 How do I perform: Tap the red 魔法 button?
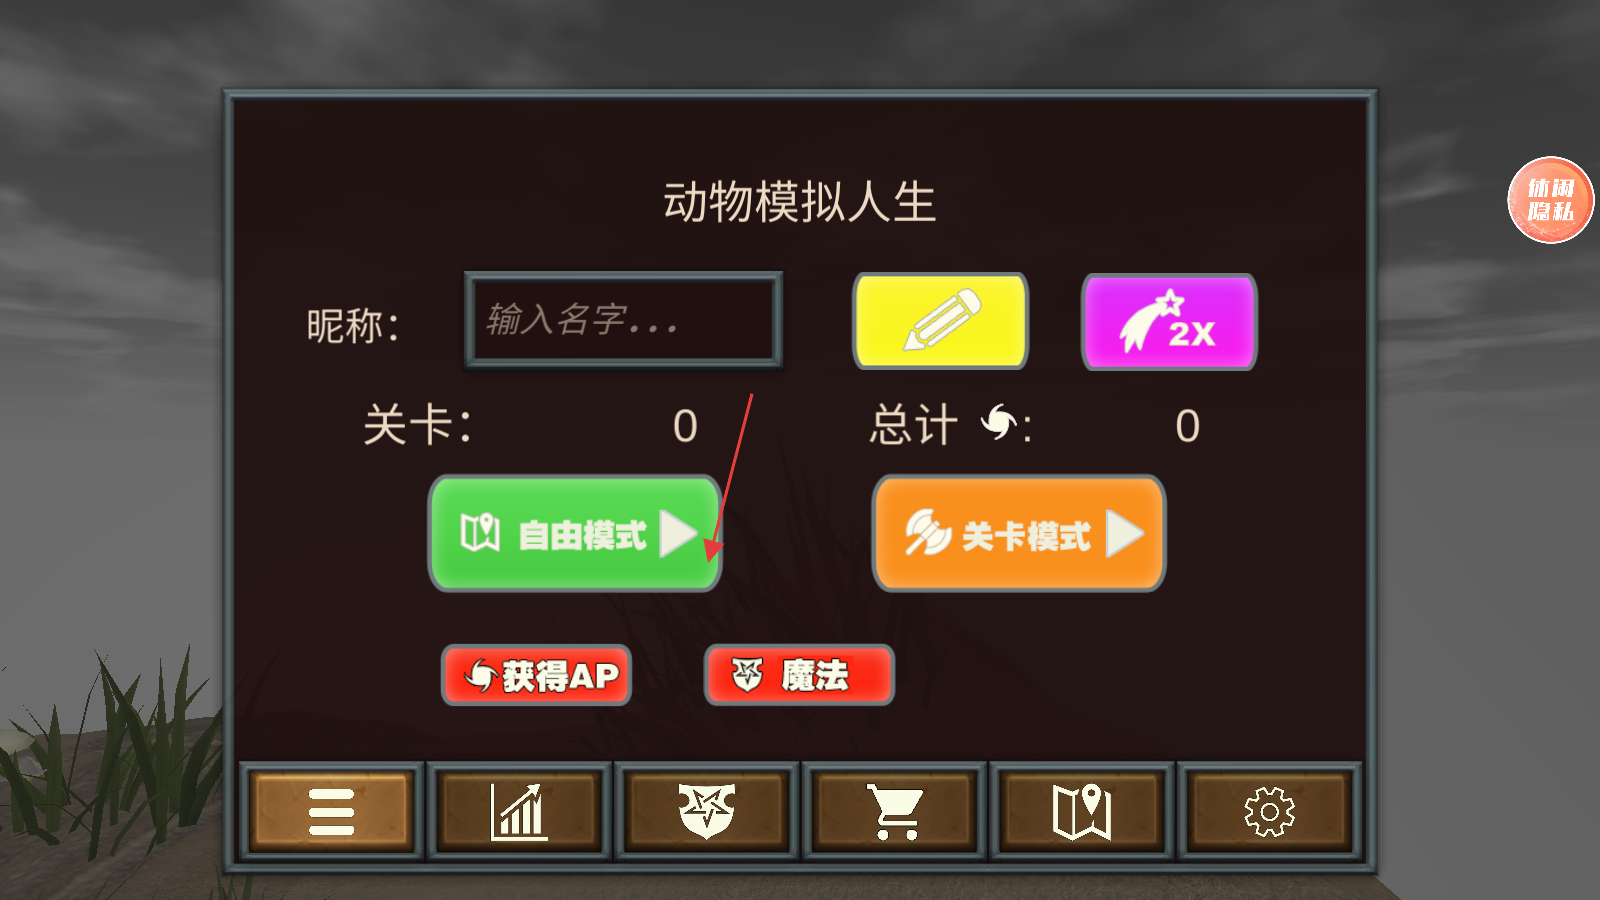point(799,675)
